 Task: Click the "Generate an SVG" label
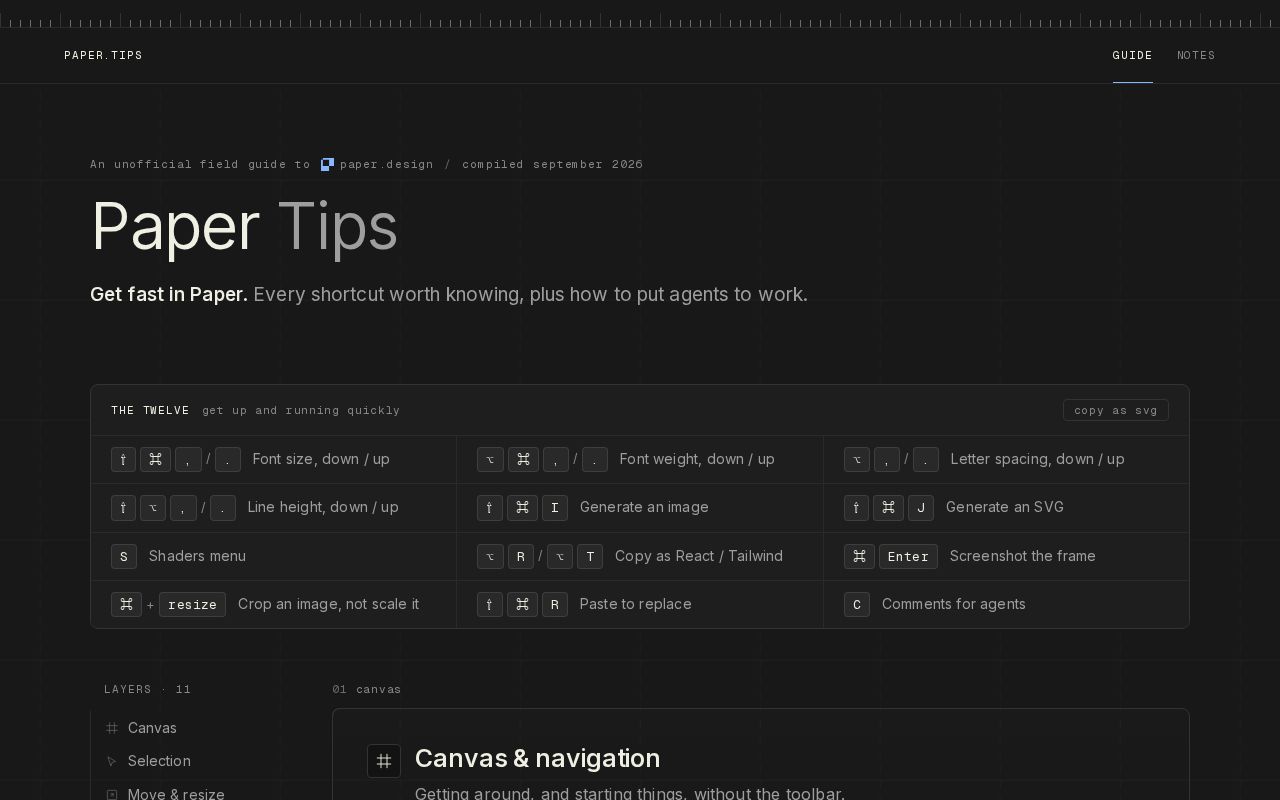[1005, 507]
